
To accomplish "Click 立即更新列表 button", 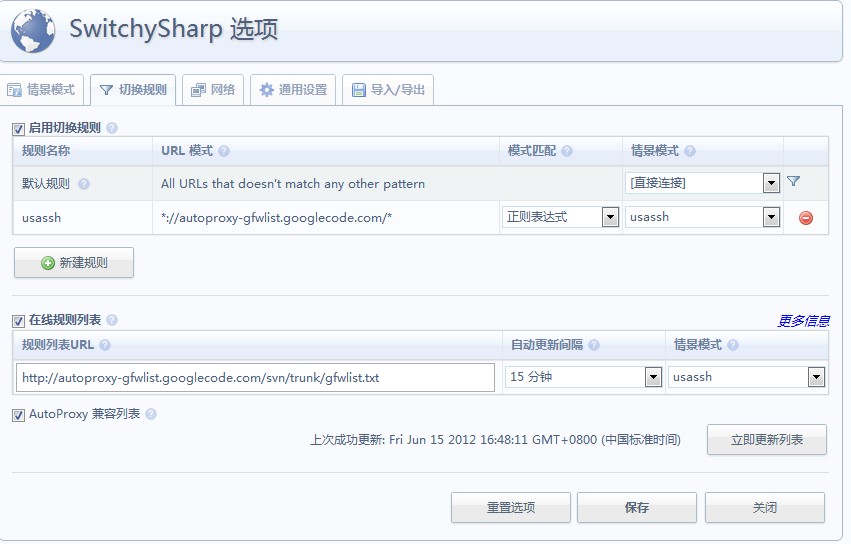I will (x=766, y=440).
